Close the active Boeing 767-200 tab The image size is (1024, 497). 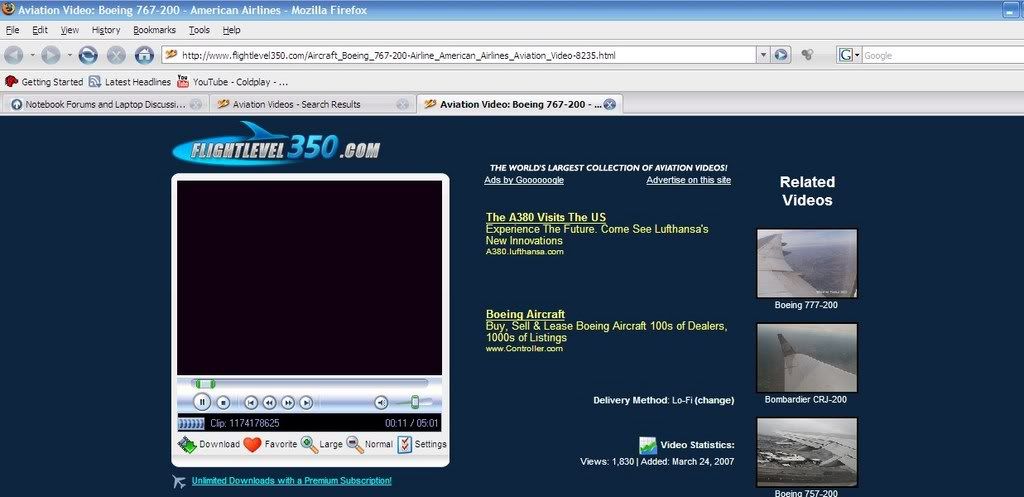[x=609, y=104]
